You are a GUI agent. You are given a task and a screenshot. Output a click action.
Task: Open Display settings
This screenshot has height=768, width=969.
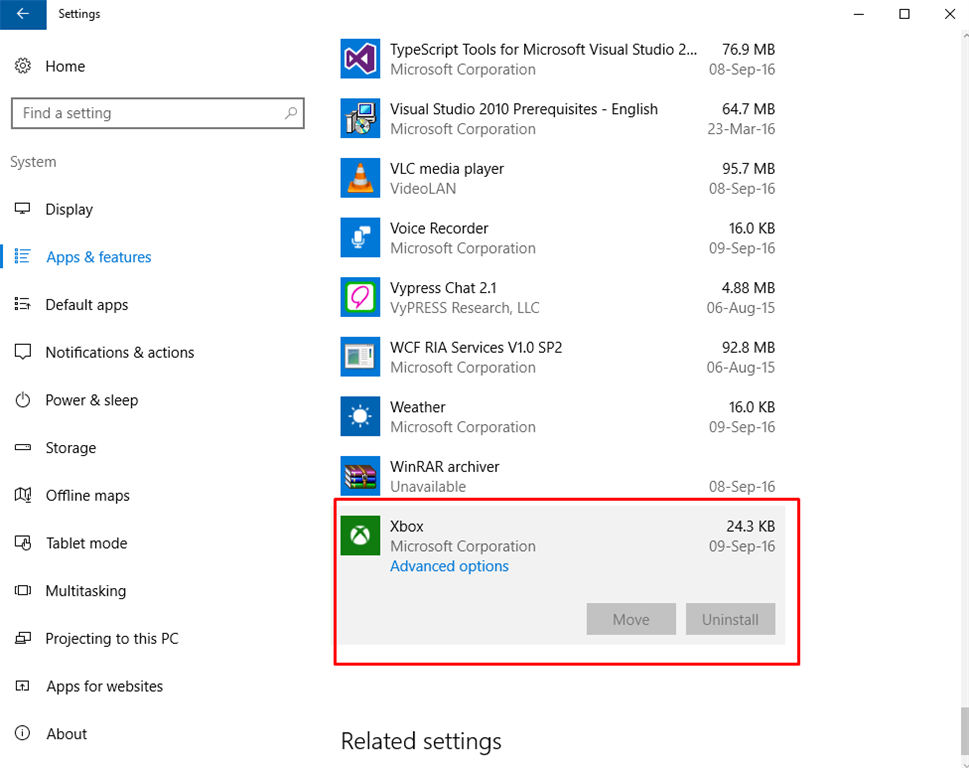pos(69,209)
